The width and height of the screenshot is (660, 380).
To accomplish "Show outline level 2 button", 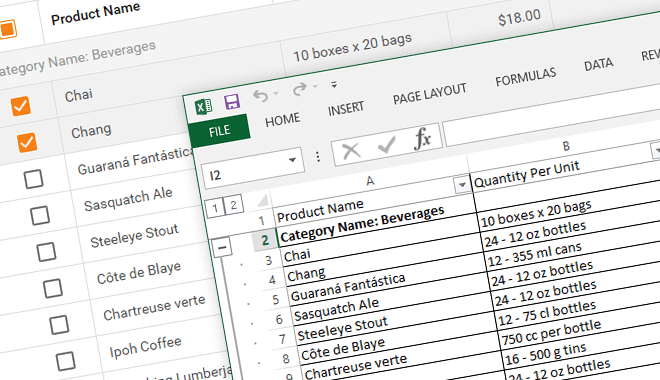I will (x=234, y=205).
